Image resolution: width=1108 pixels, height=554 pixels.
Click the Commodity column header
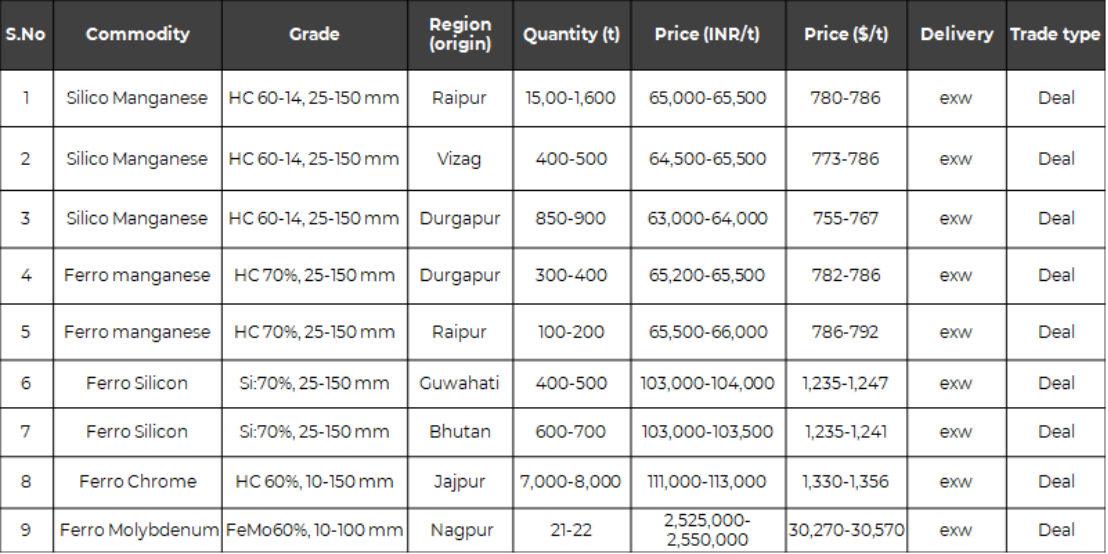pyautogui.click(x=138, y=35)
